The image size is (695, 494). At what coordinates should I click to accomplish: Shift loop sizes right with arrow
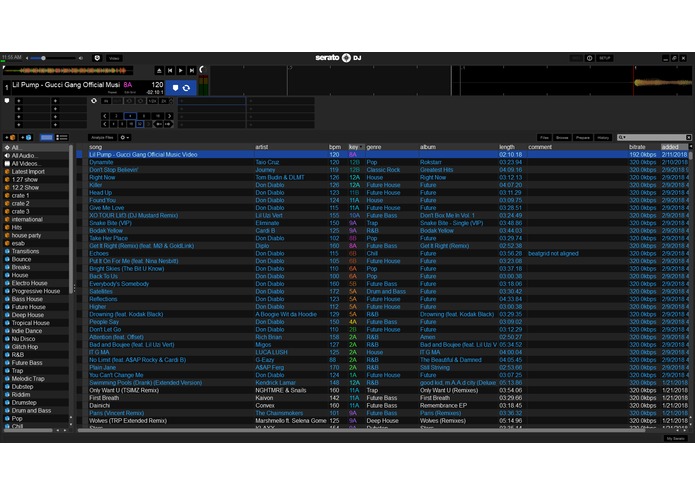pyautogui.click(x=169, y=116)
